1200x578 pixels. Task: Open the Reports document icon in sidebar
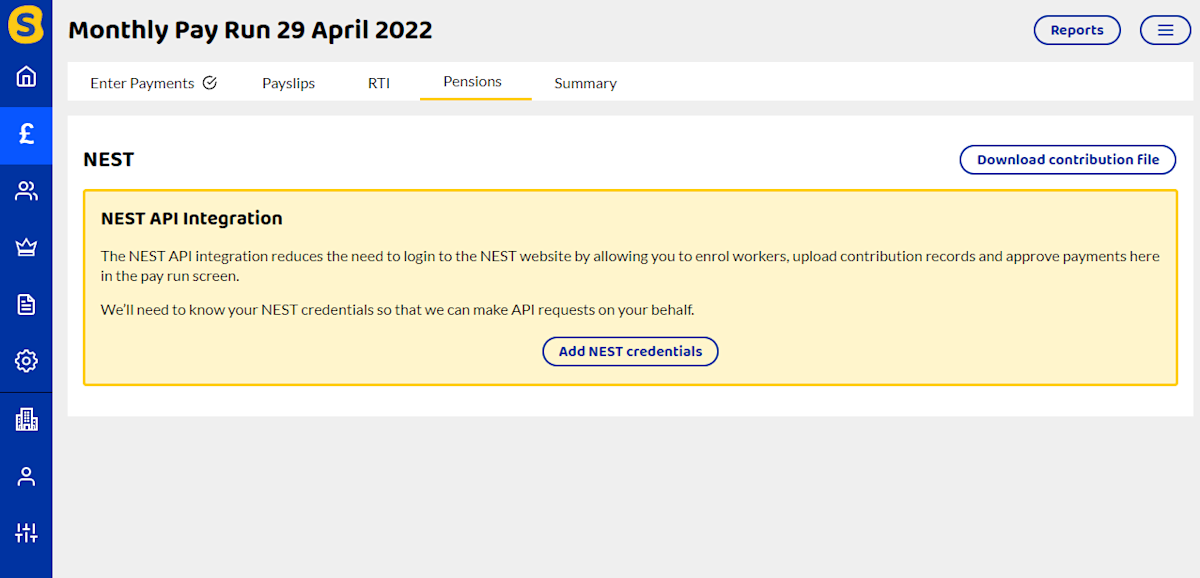[x=26, y=304]
